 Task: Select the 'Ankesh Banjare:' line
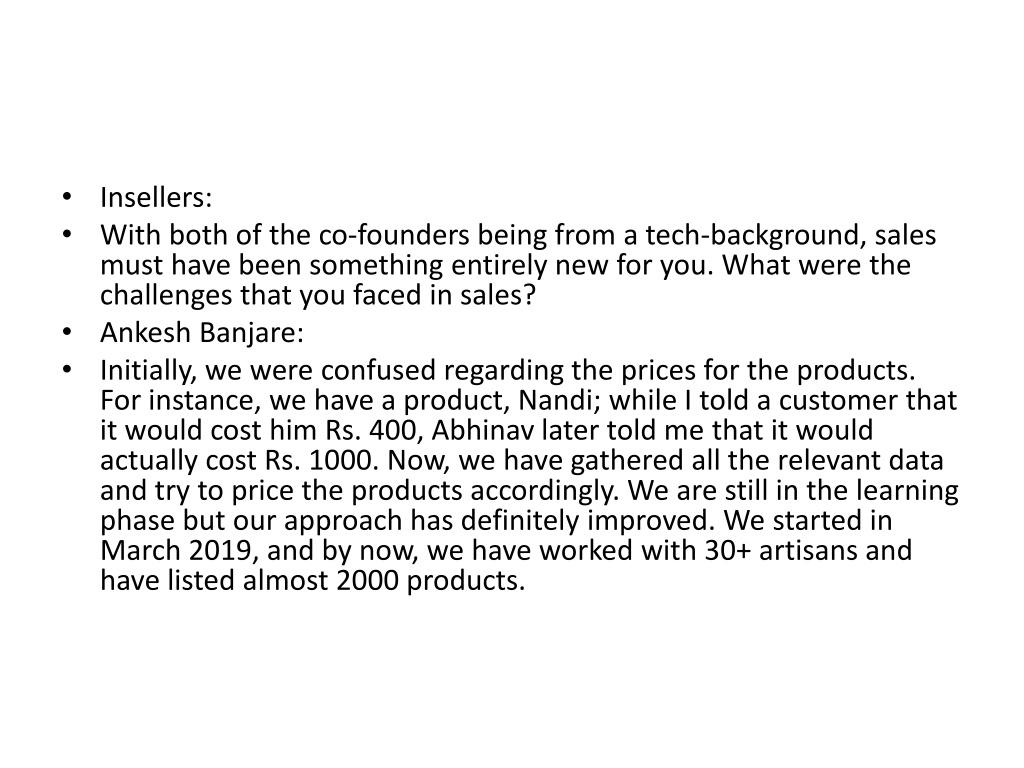202,333
